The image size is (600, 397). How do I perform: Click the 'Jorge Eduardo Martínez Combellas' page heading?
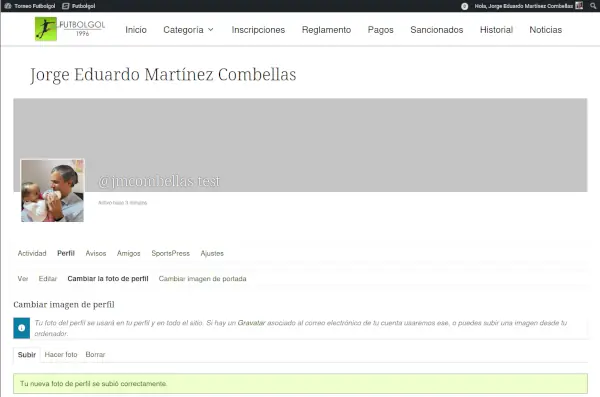163,75
